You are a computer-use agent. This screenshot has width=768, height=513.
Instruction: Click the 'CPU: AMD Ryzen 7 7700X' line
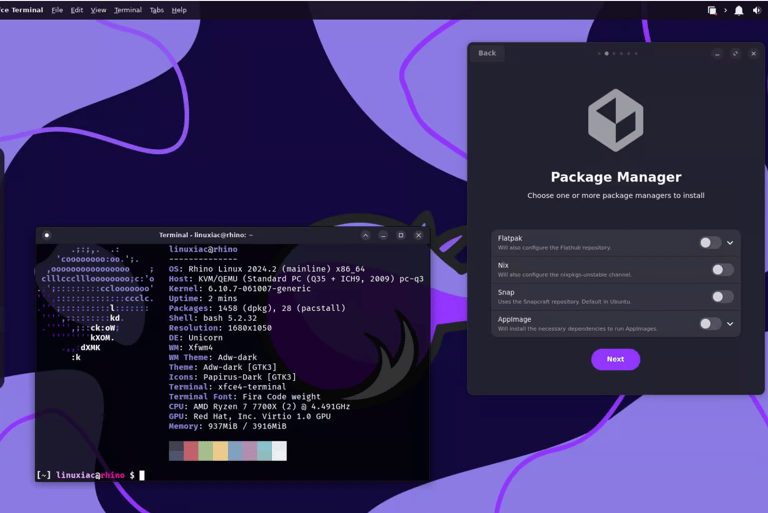point(259,406)
